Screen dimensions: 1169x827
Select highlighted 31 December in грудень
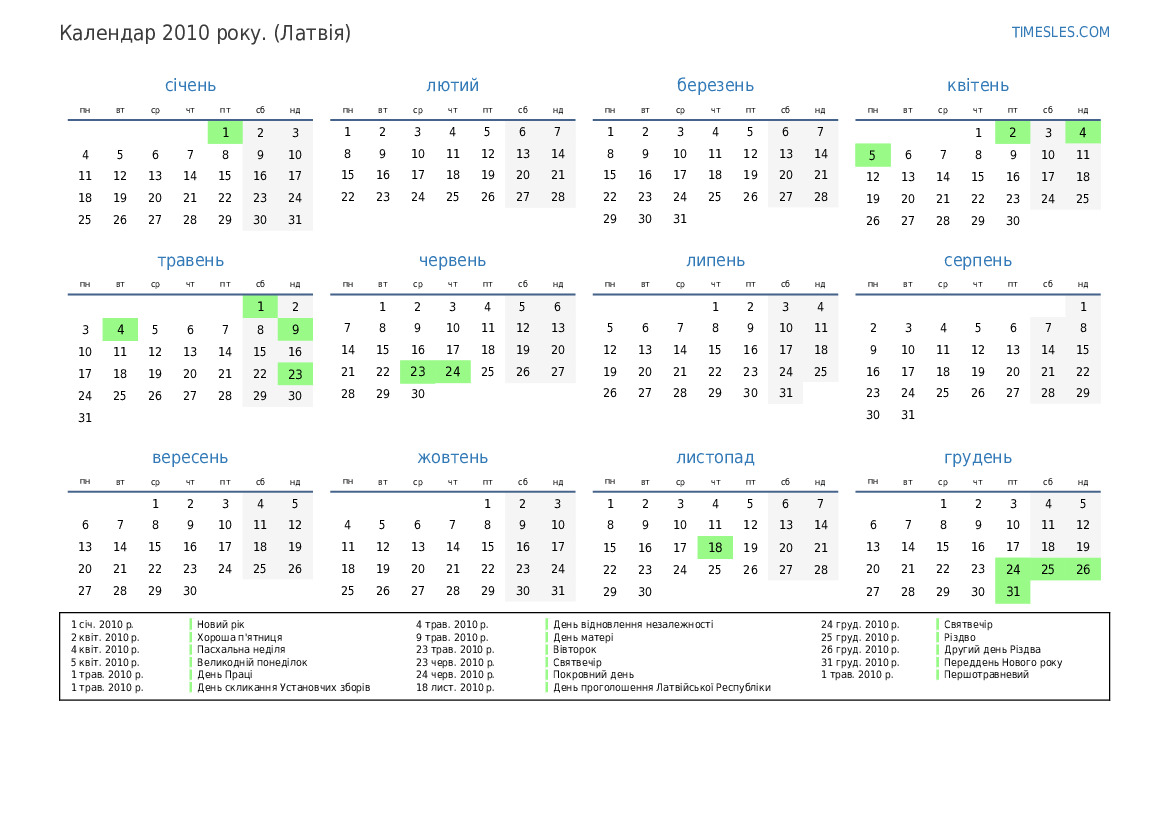click(x=1013, y=592)
